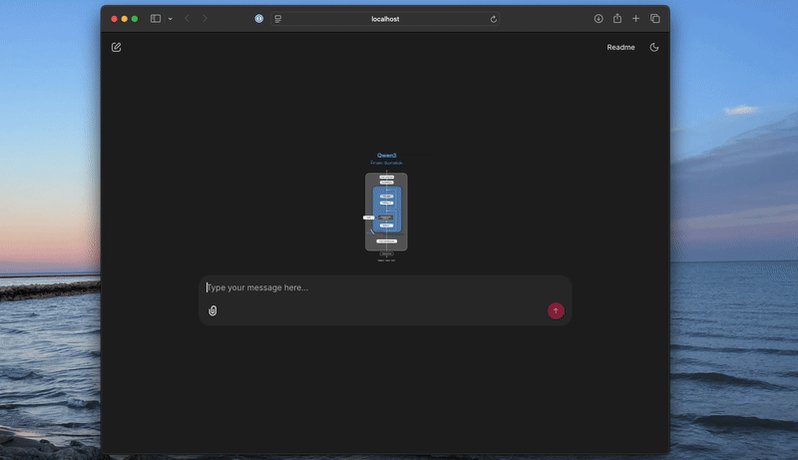Reload the localhost page
This screenshot has height=460, width=798.
point(493,19)
